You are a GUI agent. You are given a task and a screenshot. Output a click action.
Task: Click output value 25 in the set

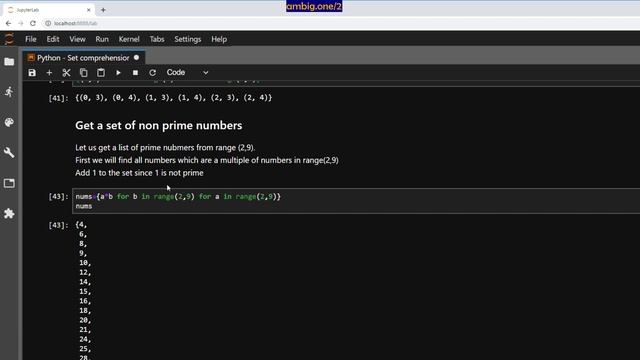[x=85, y=349]
